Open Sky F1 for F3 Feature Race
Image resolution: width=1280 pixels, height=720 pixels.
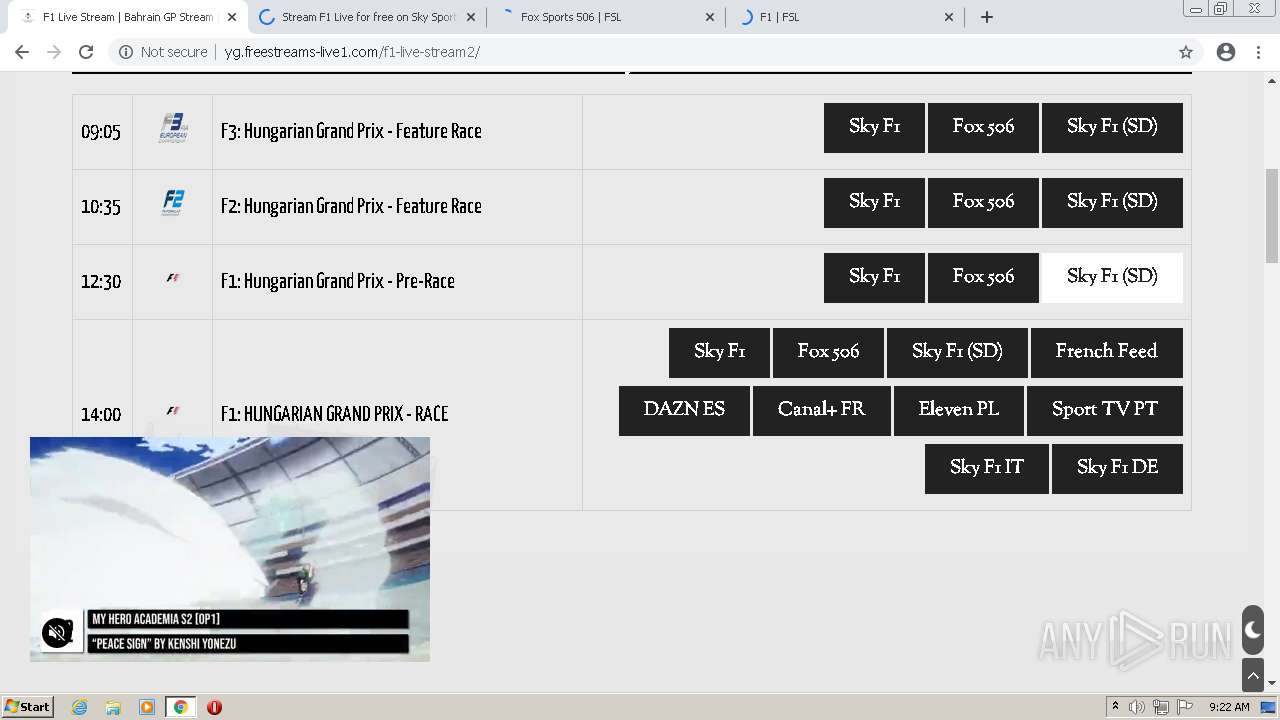pyautogui.click(x=874, y=127)
